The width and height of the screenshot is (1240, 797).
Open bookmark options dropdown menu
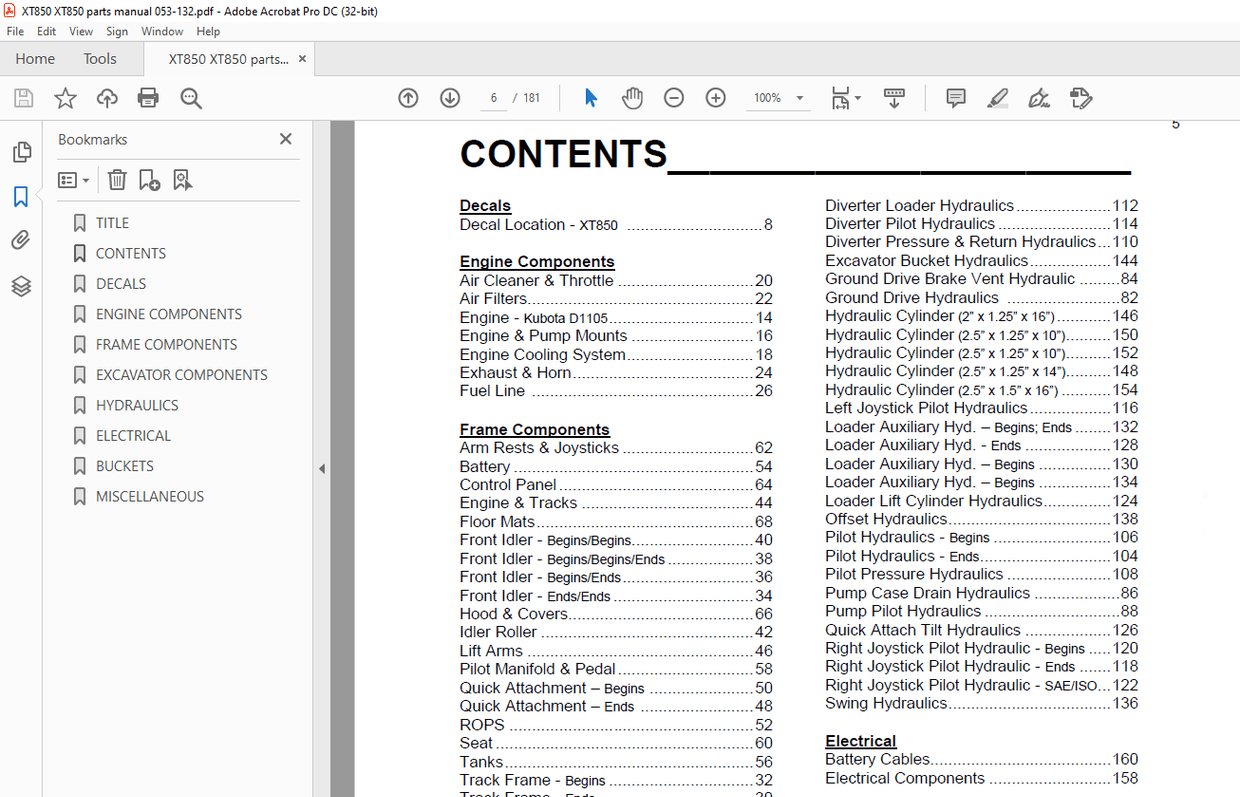(x=73, y=180)
